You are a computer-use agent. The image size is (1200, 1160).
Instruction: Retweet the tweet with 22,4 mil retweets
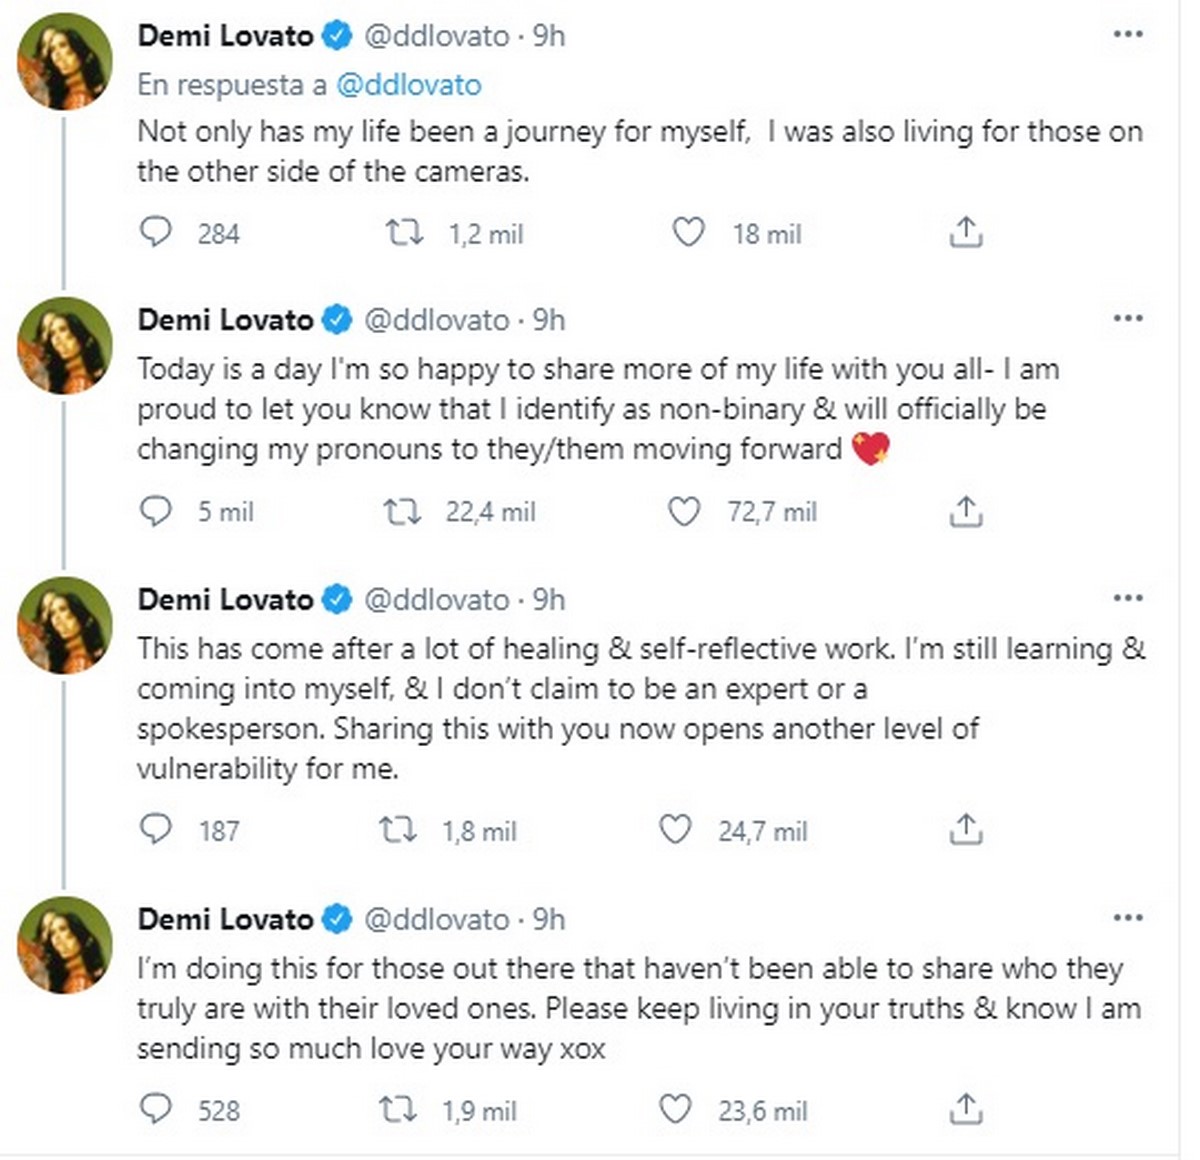coord(402,512)
